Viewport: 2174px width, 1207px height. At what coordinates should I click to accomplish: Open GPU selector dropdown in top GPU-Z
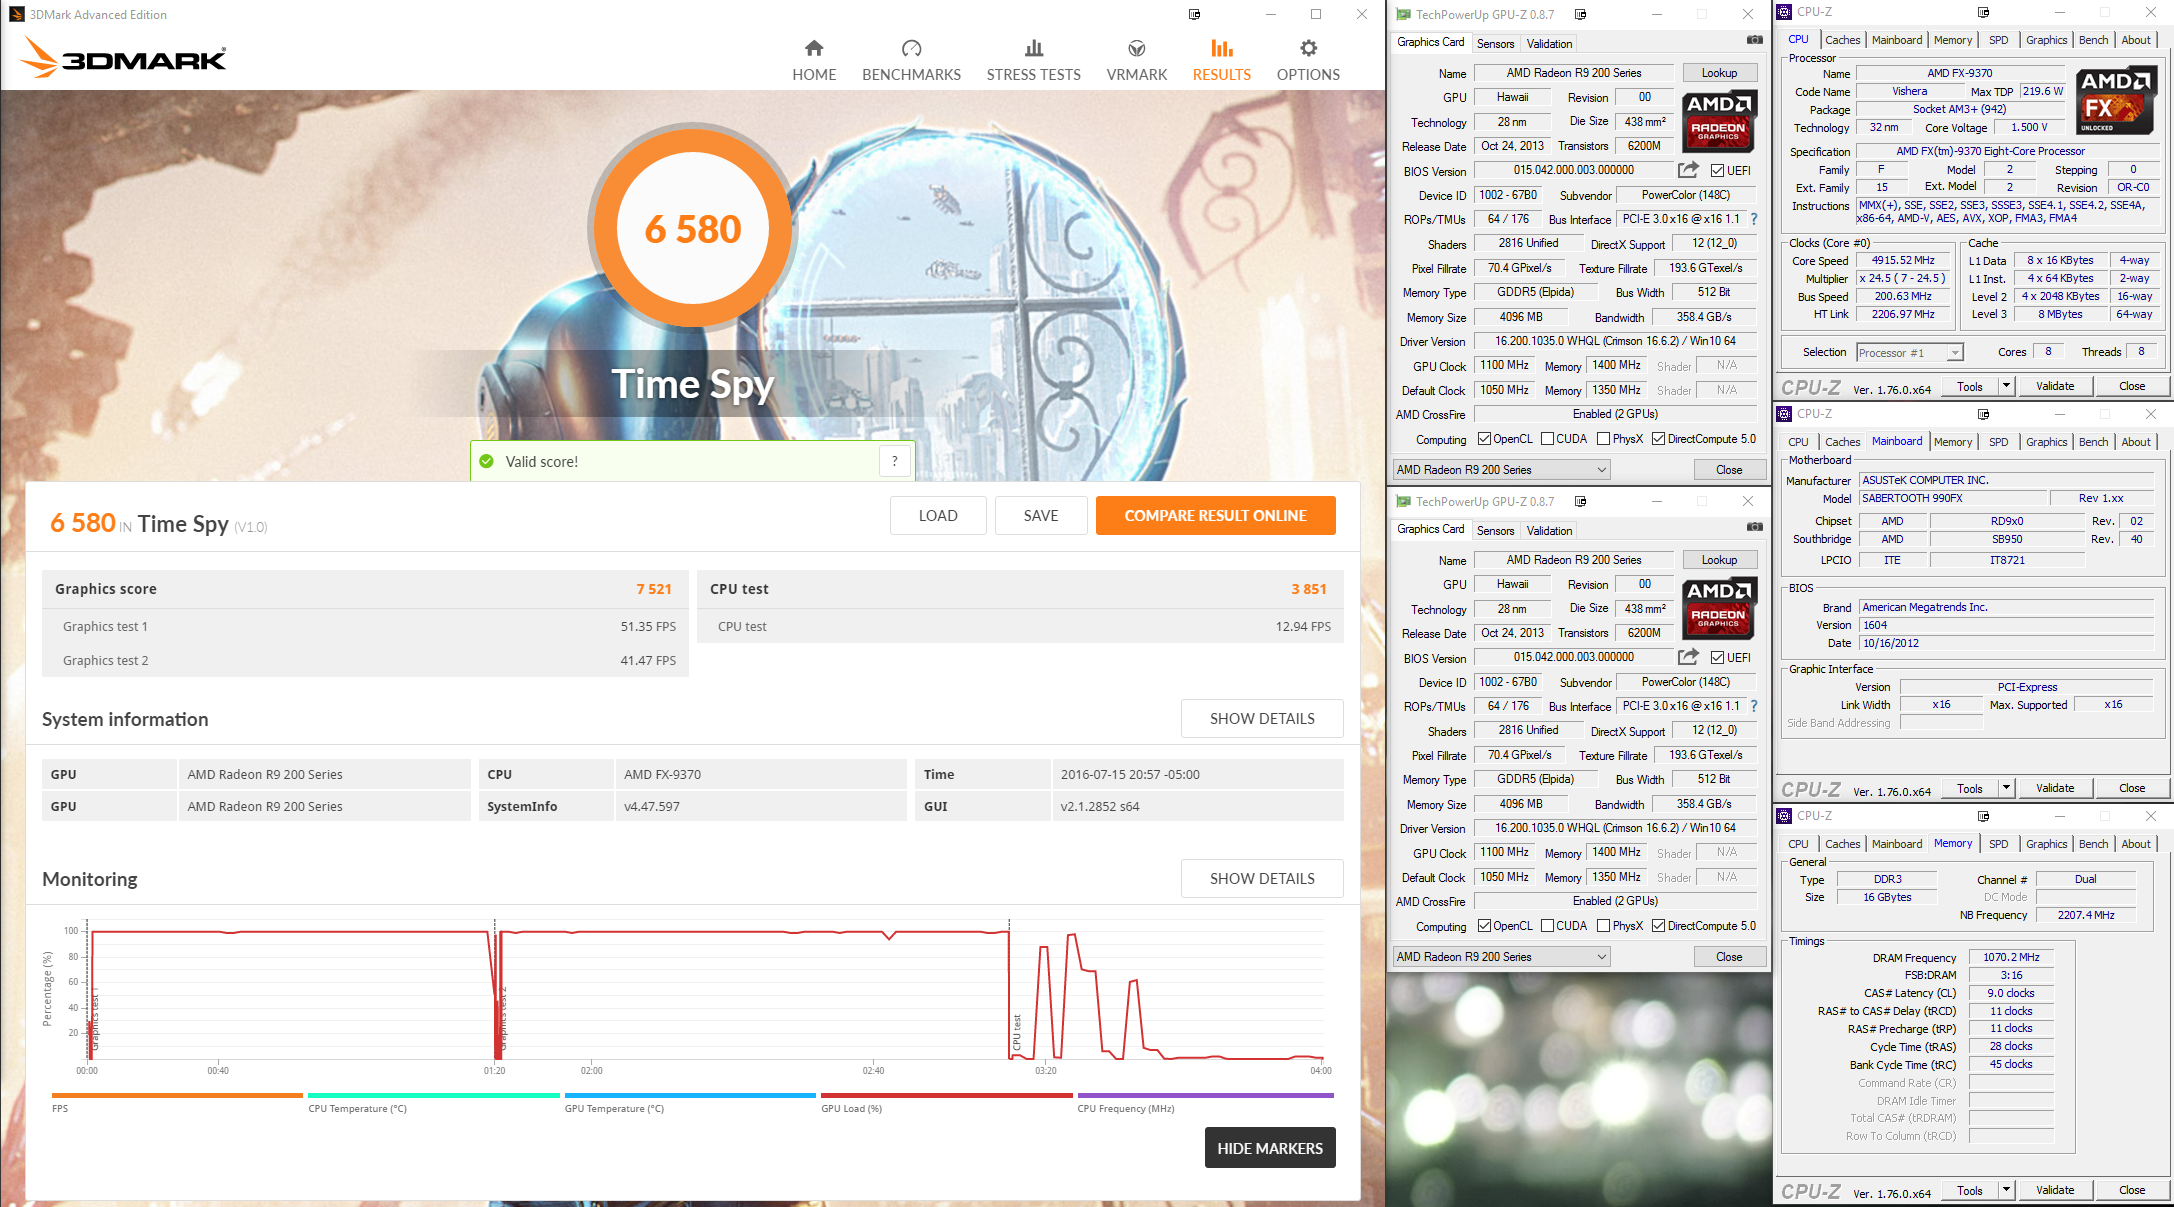[x=1501, y=470]
